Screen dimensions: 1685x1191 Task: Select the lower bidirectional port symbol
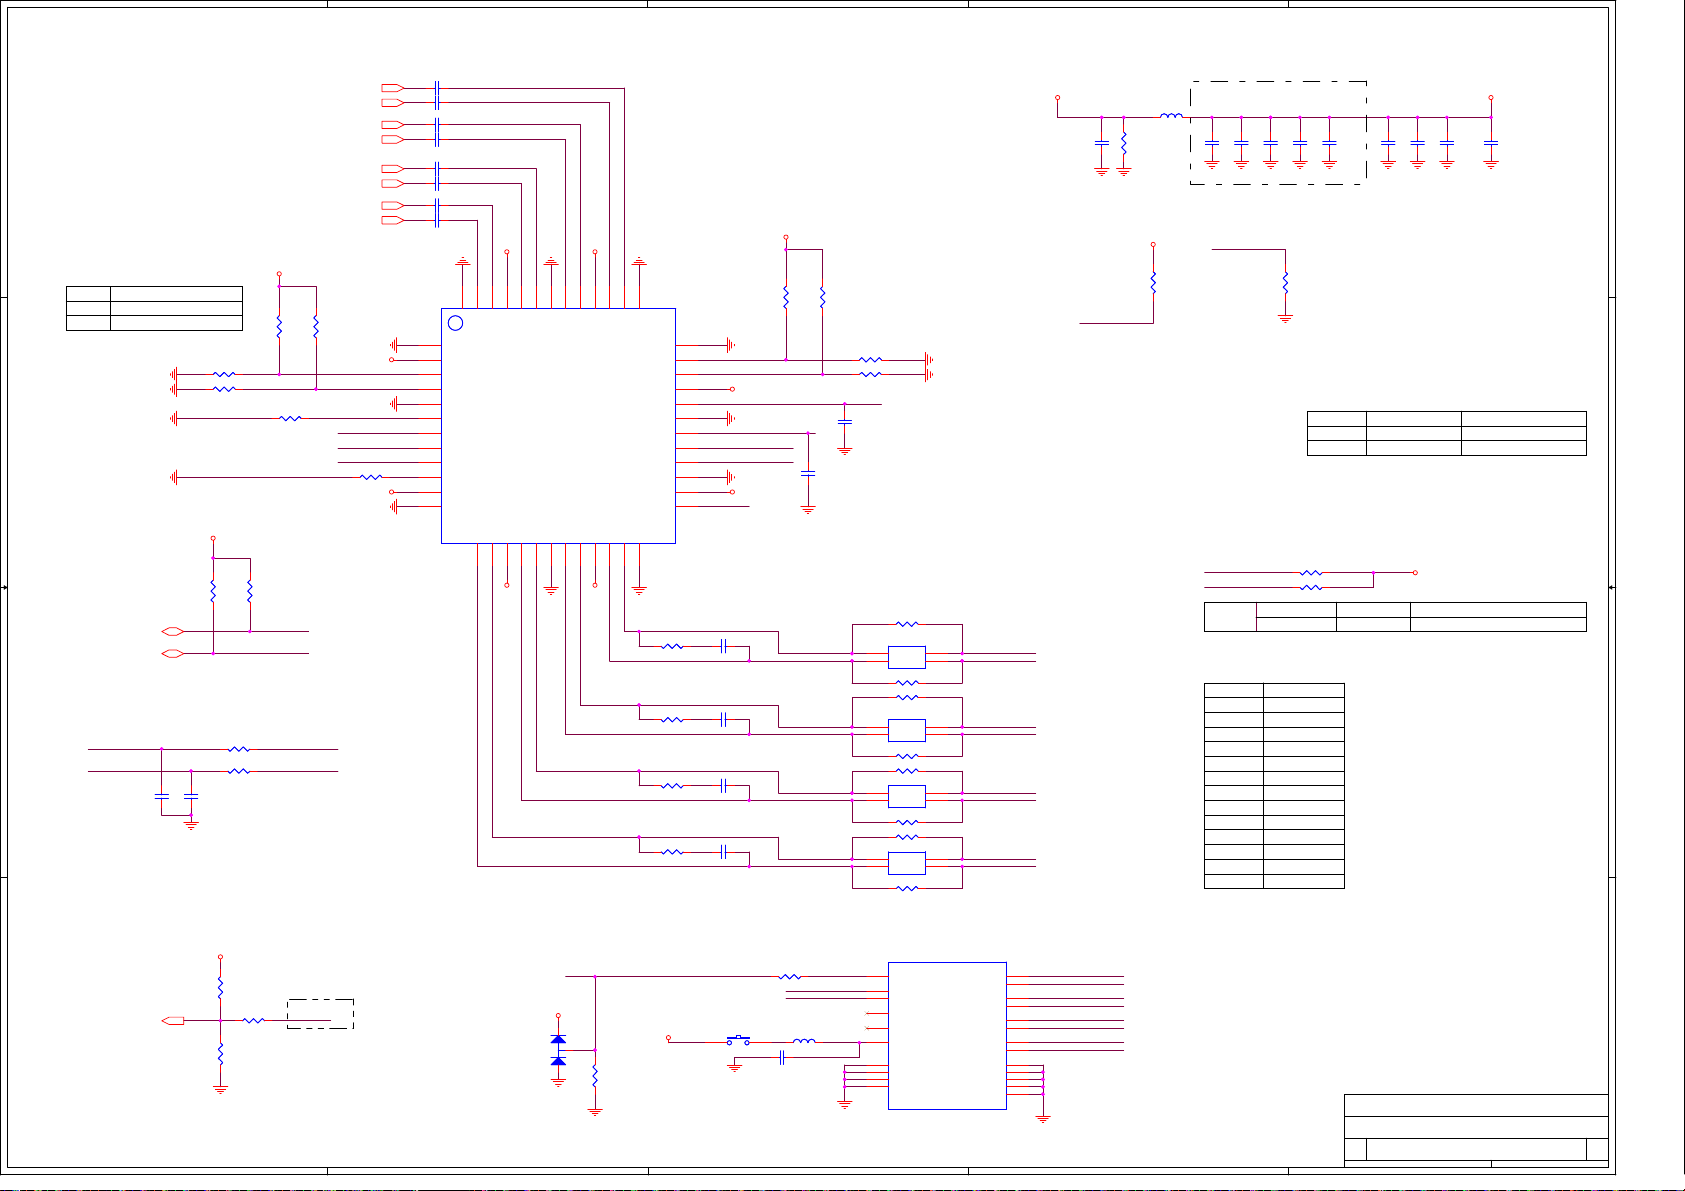pos(173,654)
